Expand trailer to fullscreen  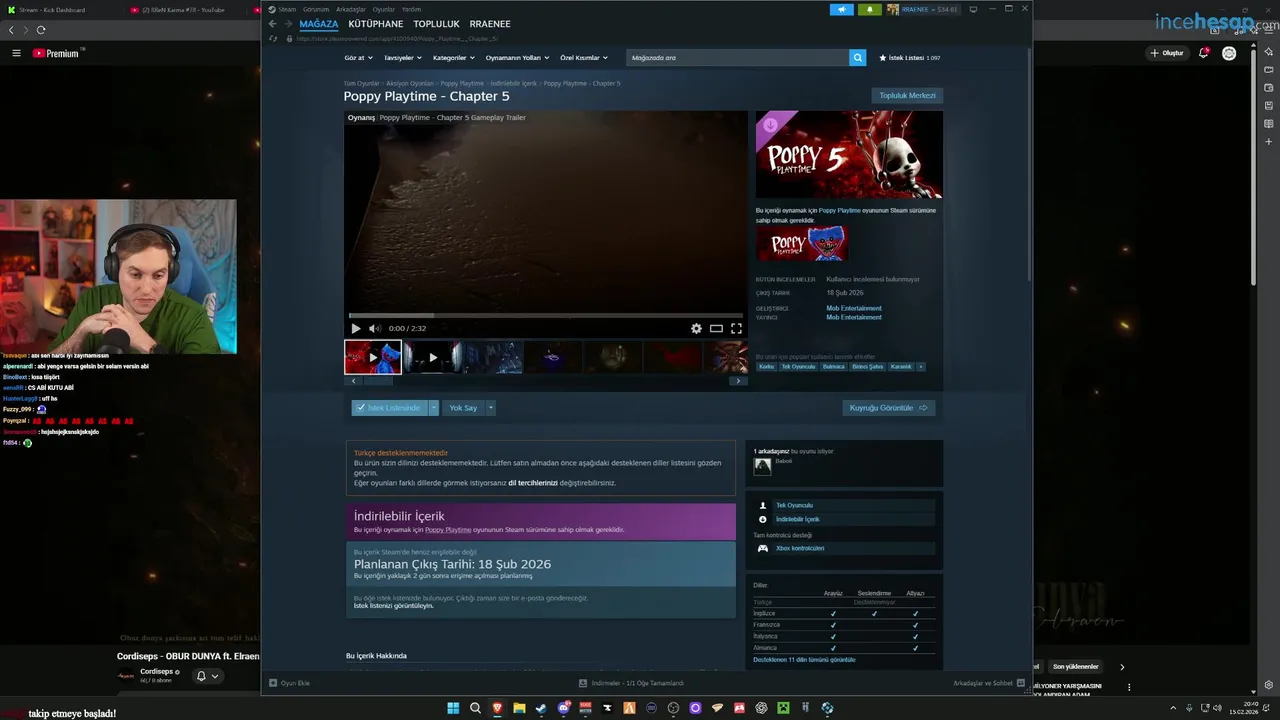tap(736, 328)
